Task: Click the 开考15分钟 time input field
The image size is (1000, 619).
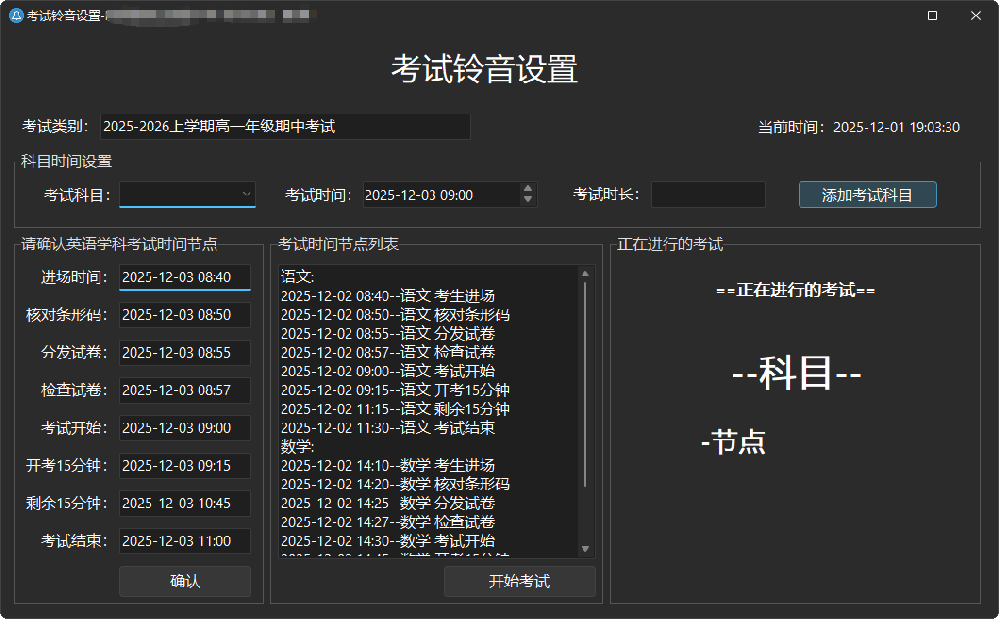Action: [x=184, y=465]
